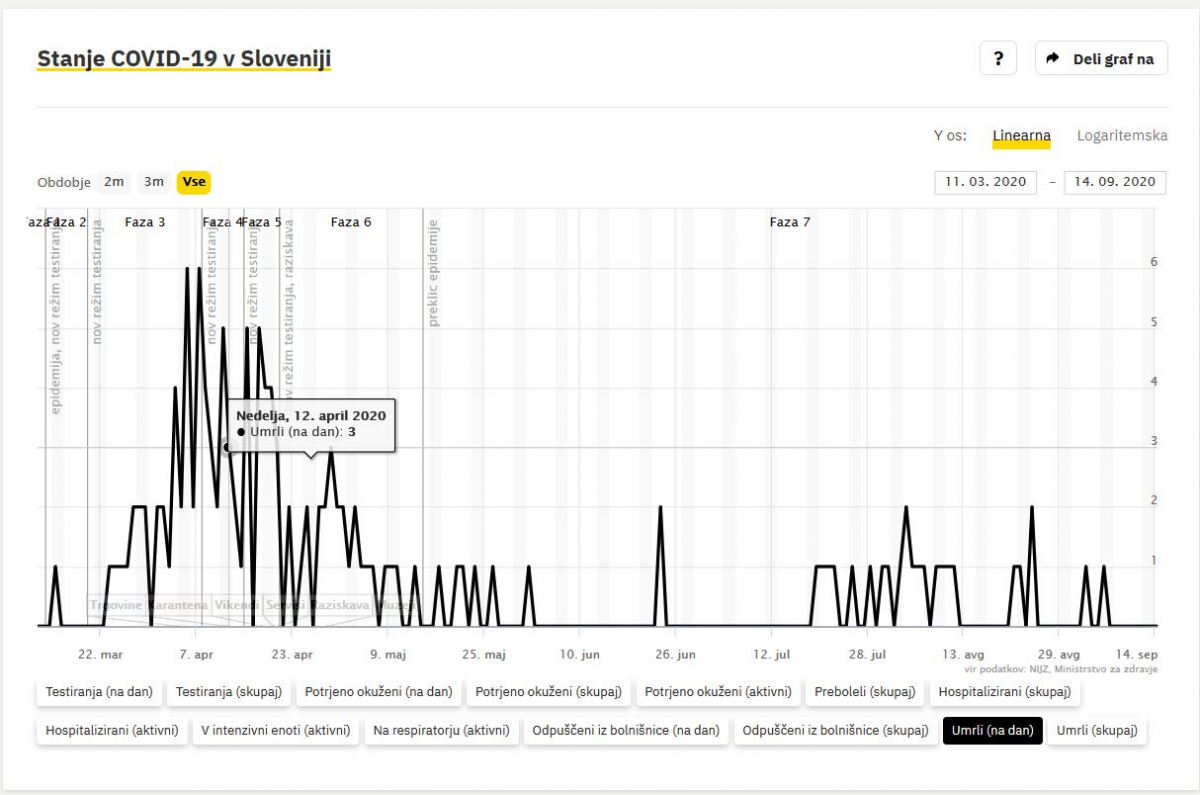Image resolution: width=1200 pixels, height=795 pixels.
Task: Click the Deli graf na share button
Action: tap(1101, 58)
